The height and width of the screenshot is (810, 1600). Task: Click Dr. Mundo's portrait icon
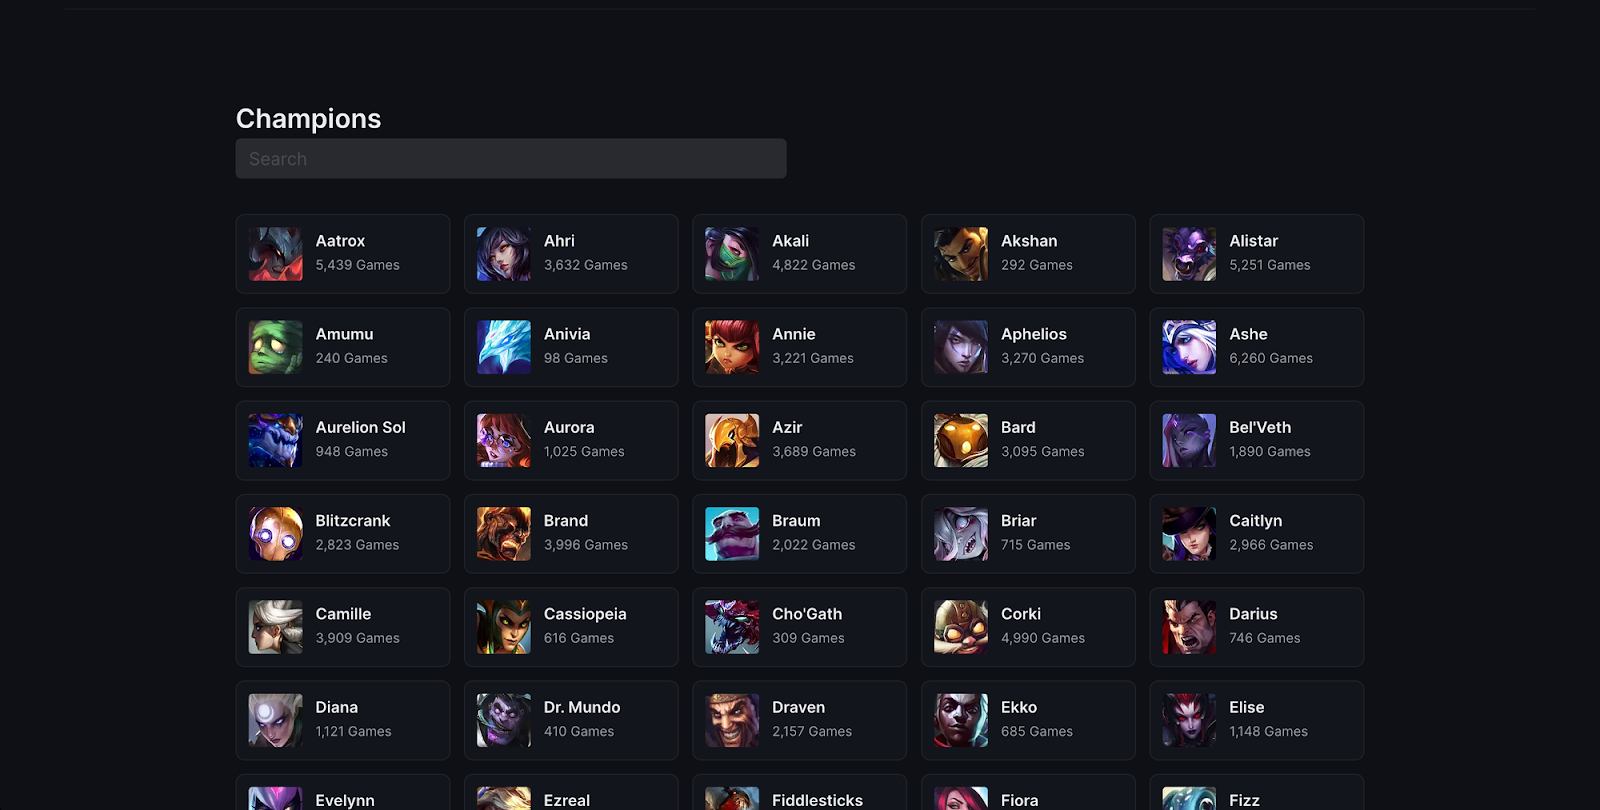pyautogui.click(x=504, y=720)
